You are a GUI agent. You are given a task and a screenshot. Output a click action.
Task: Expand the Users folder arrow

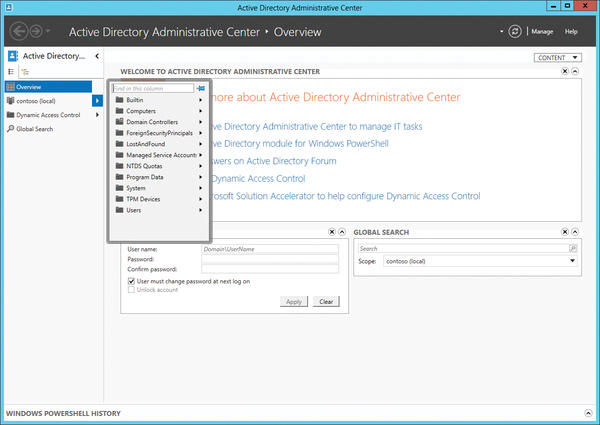pos(200,210)
